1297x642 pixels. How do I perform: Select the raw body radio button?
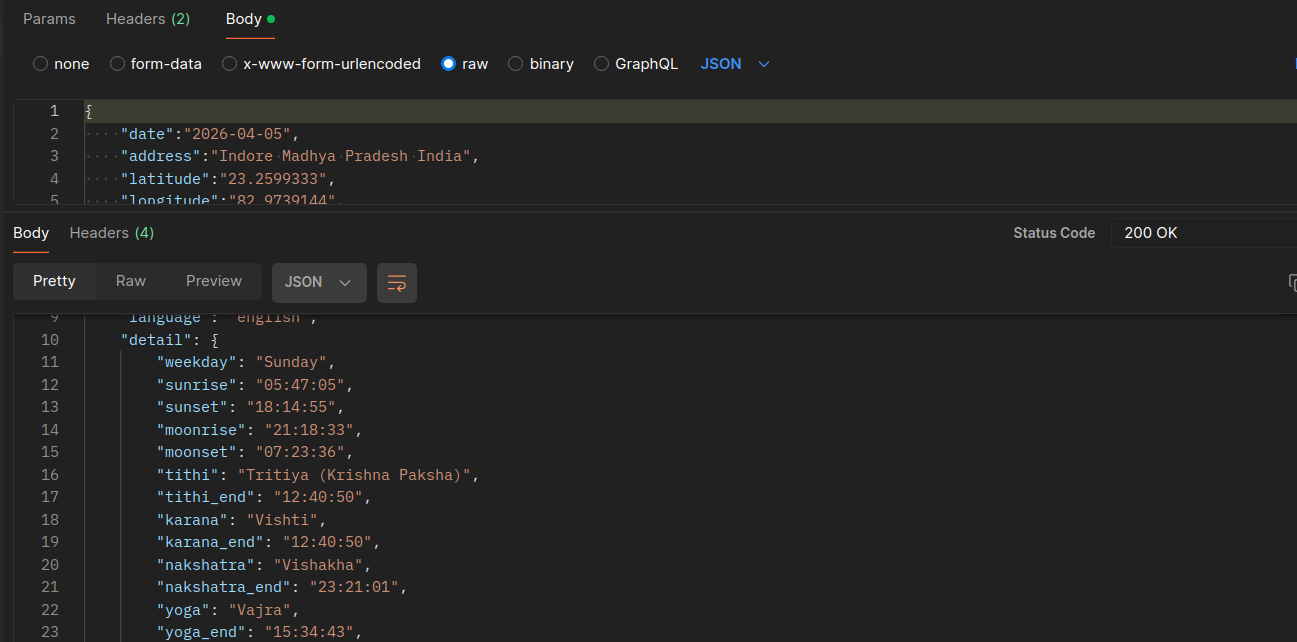tap(448, 64)
